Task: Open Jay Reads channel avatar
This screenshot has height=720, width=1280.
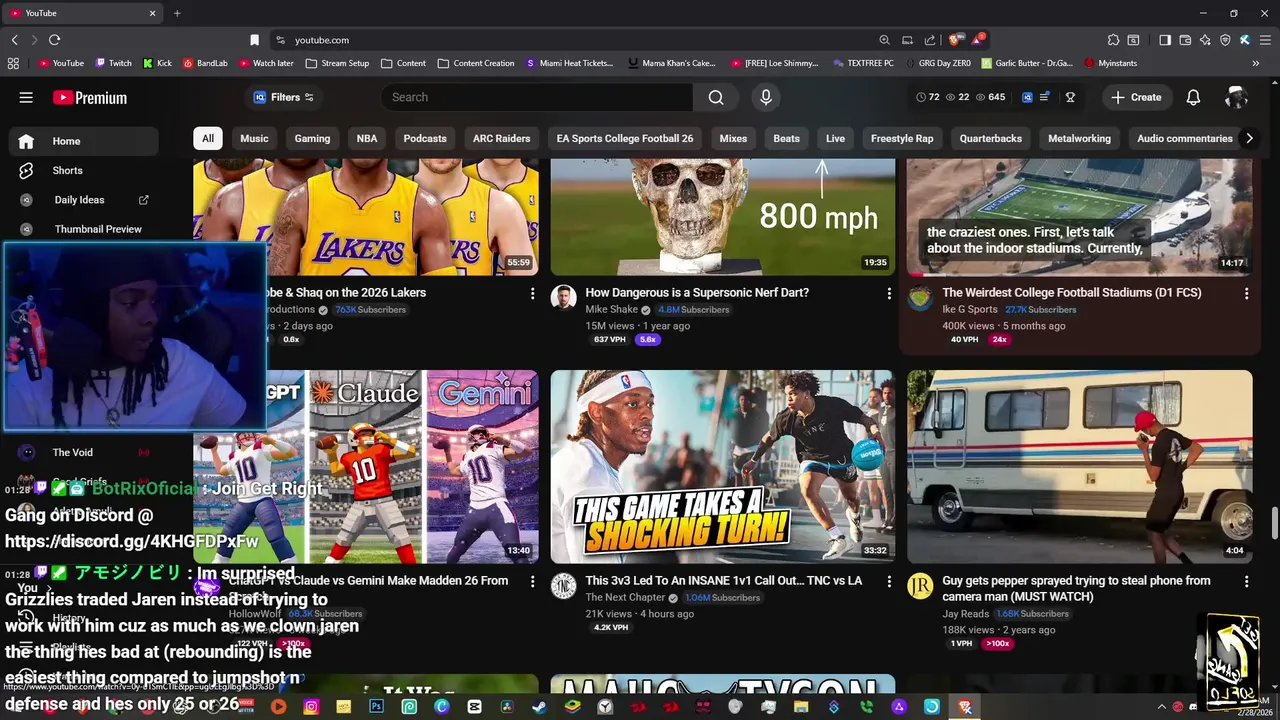Action: pos(920,587)
